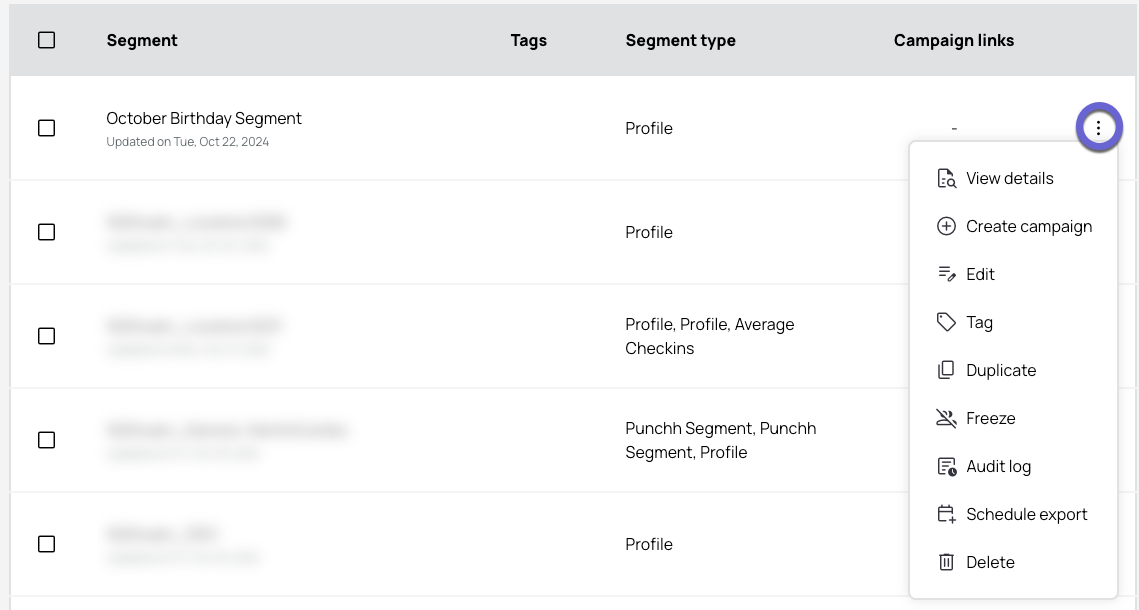
Task: Click the Audit log clock icon
Action: [946, 466]
